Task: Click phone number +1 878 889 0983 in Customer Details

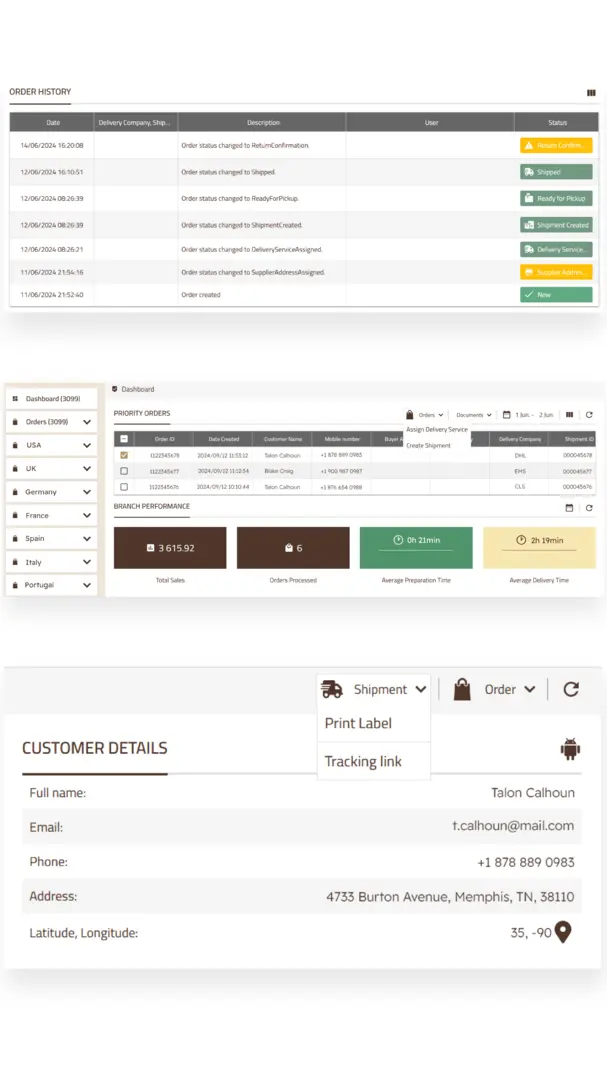Action: coord(526,862)
